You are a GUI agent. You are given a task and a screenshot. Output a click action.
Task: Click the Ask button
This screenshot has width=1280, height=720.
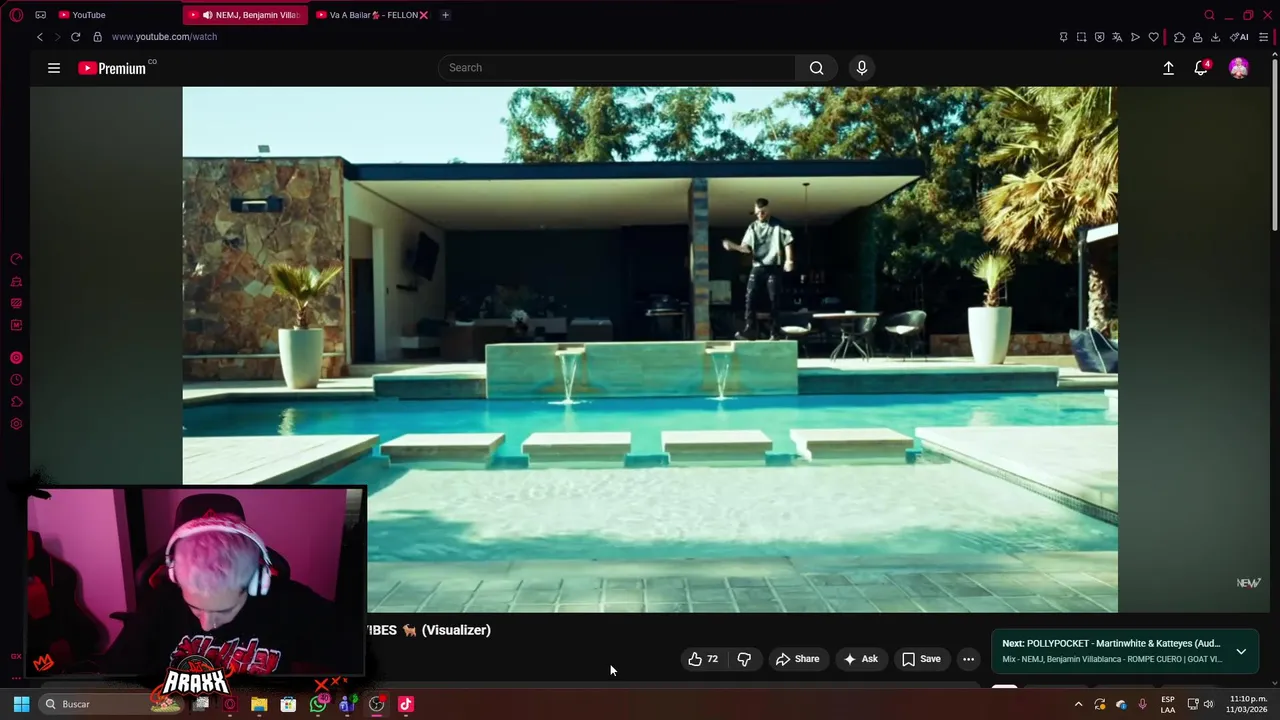coord(860,659)
